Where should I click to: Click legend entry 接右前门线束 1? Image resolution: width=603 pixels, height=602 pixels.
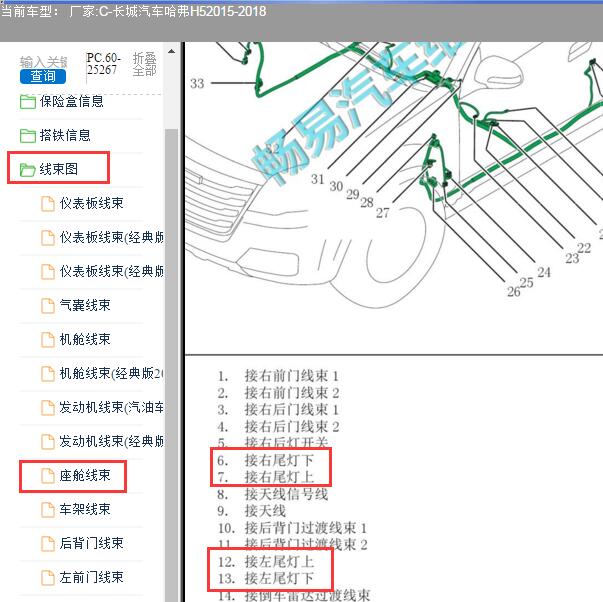pyautogui.click(x=292, y=376)
